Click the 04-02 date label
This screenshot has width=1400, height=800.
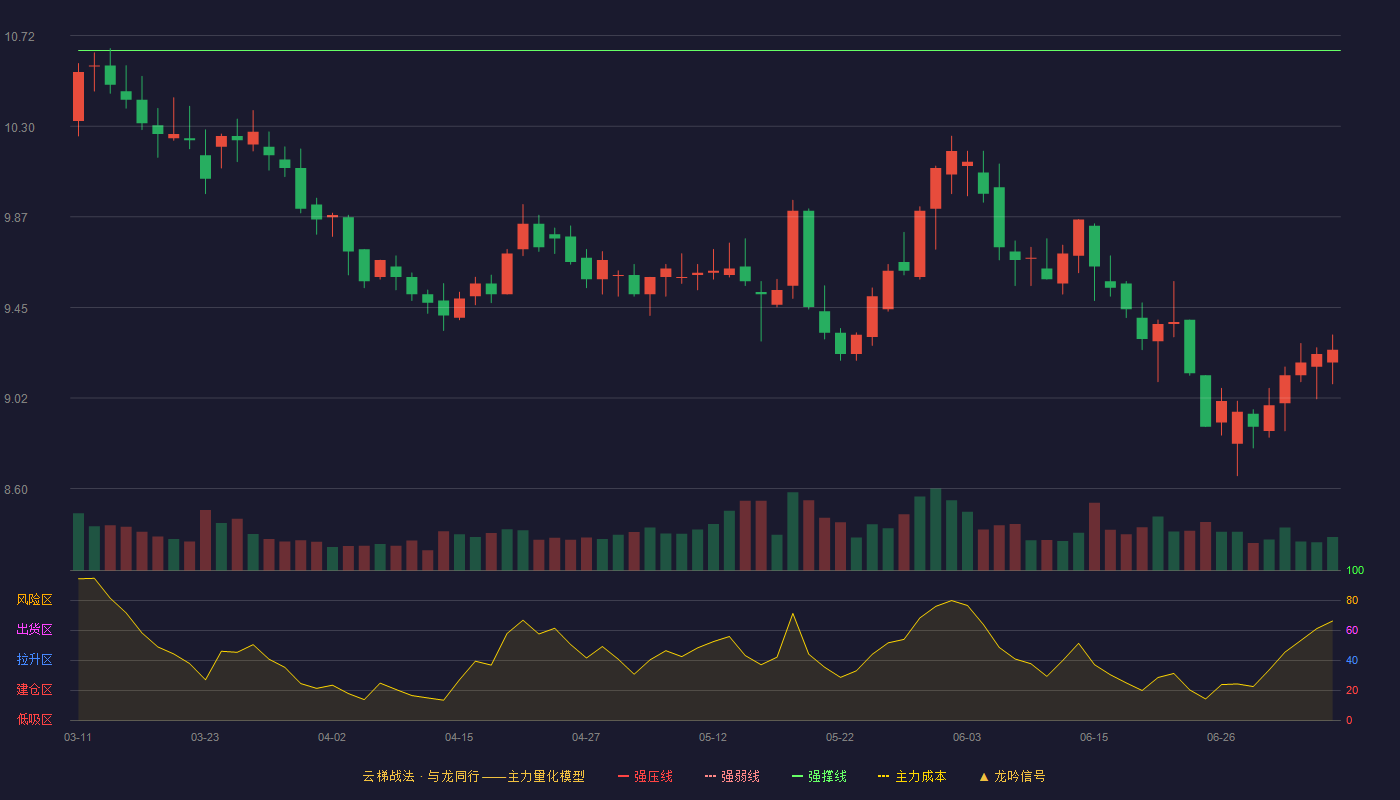332,737
